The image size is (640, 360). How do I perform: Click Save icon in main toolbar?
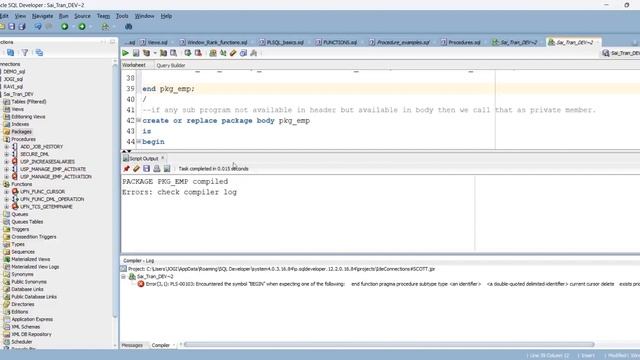11,27
